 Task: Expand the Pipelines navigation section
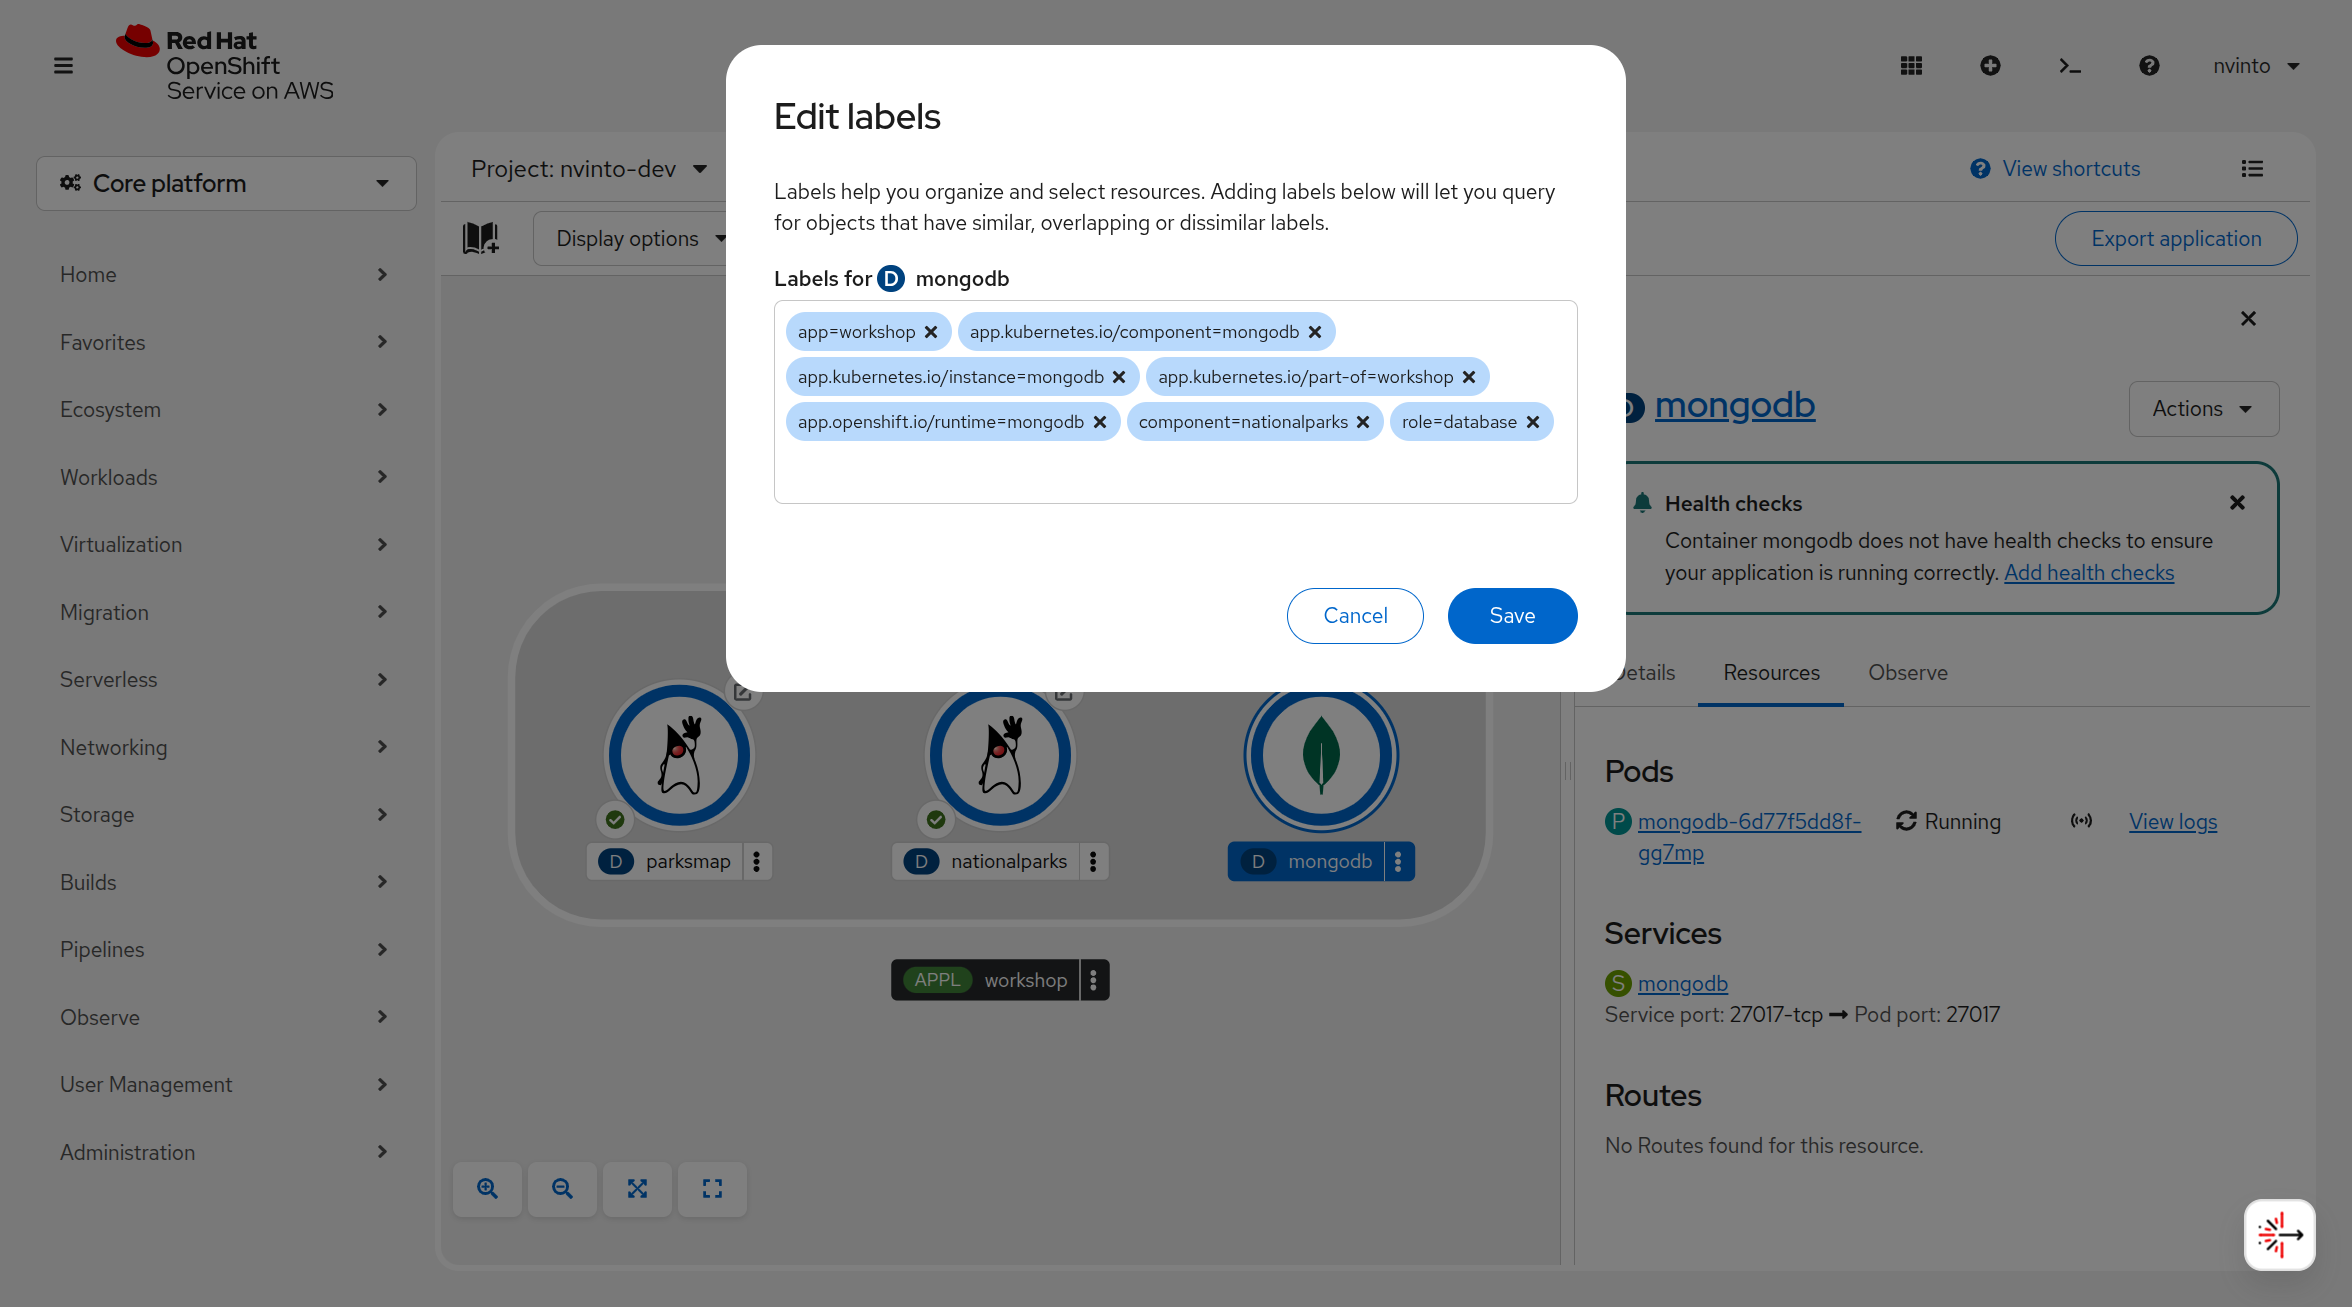[224, 949]
